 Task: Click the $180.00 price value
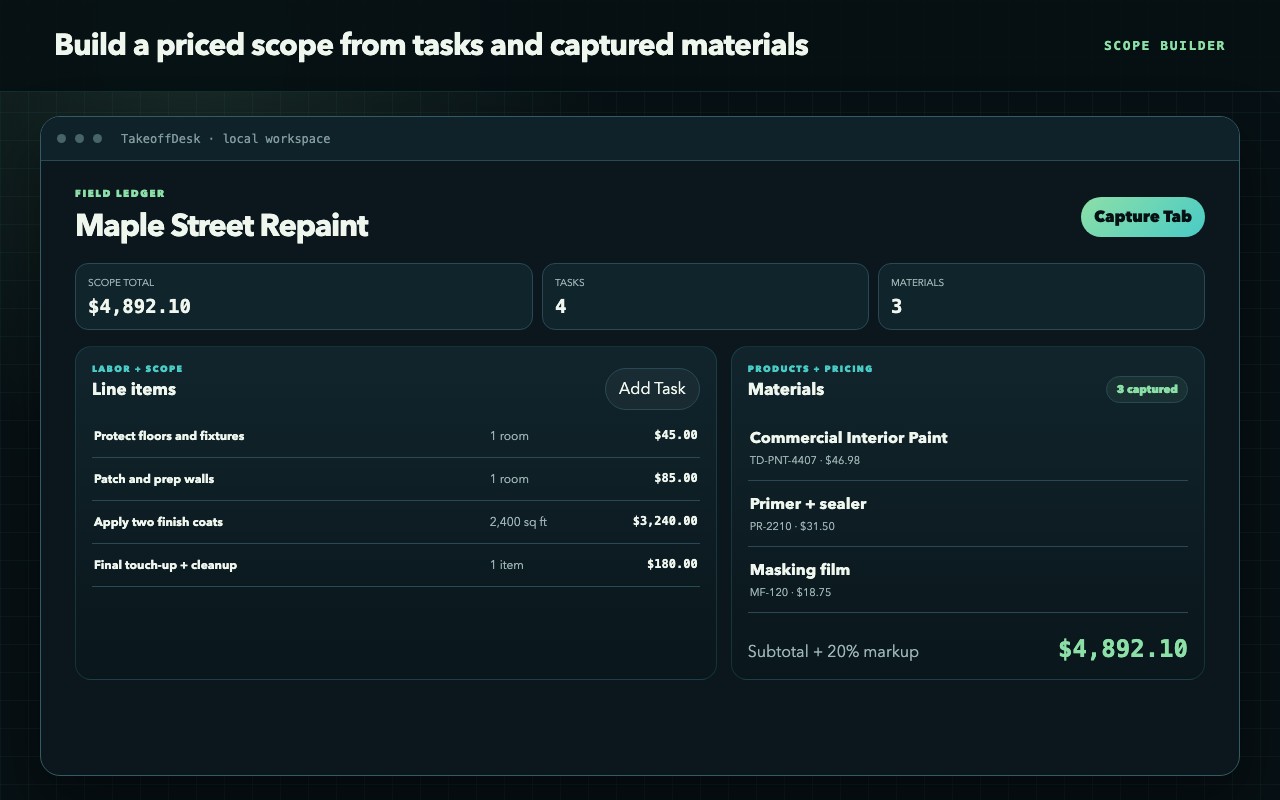(672, 564)
